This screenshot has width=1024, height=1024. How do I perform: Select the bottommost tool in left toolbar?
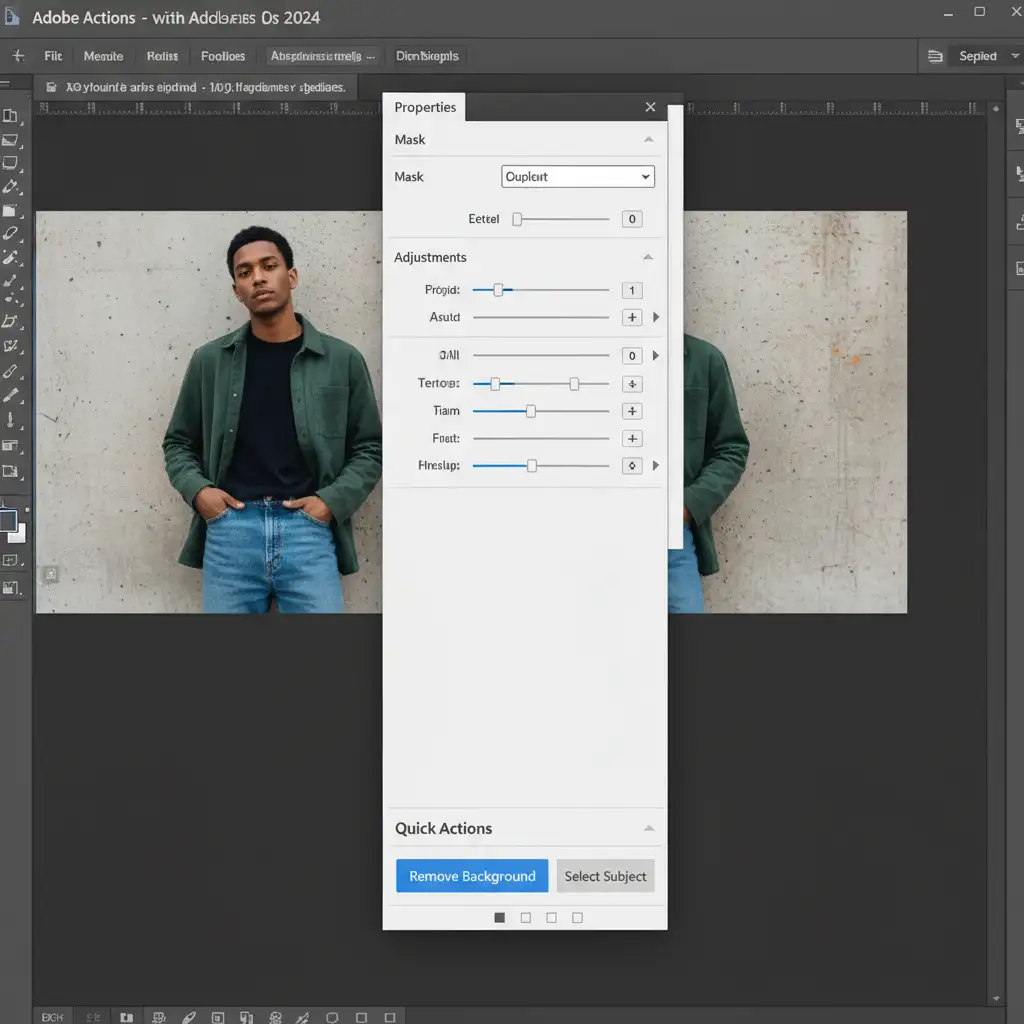coord(11,588)
